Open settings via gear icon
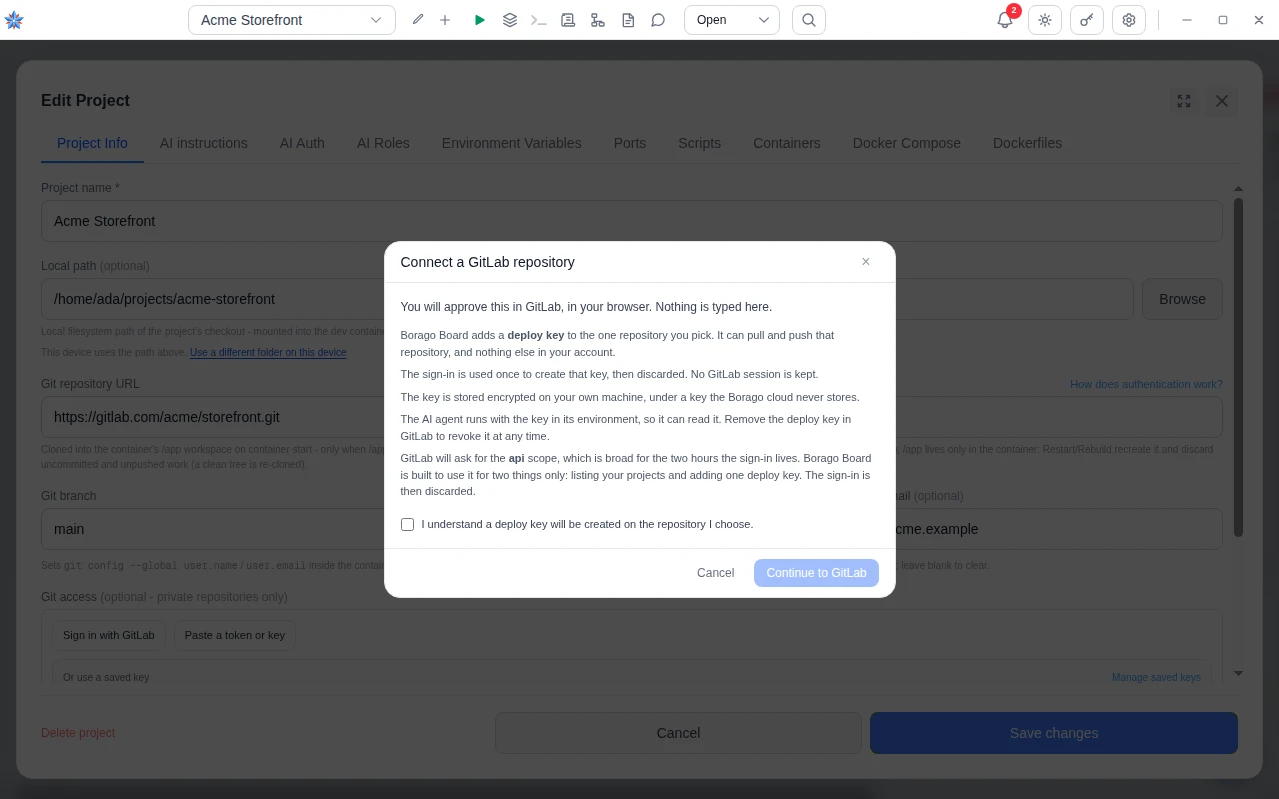The height and width of the screenshot is (799, 1279). 1129,20
